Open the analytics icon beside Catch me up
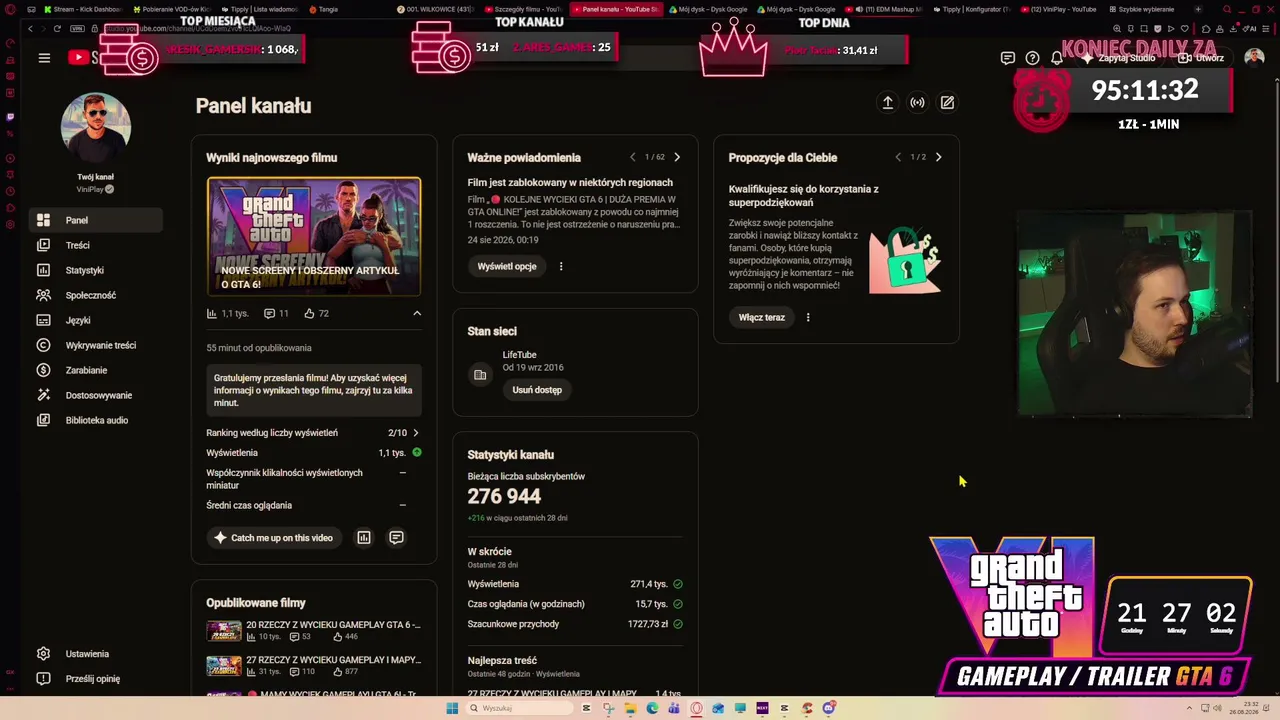This screenshot has height=720, width=1280. click(364, 538)
